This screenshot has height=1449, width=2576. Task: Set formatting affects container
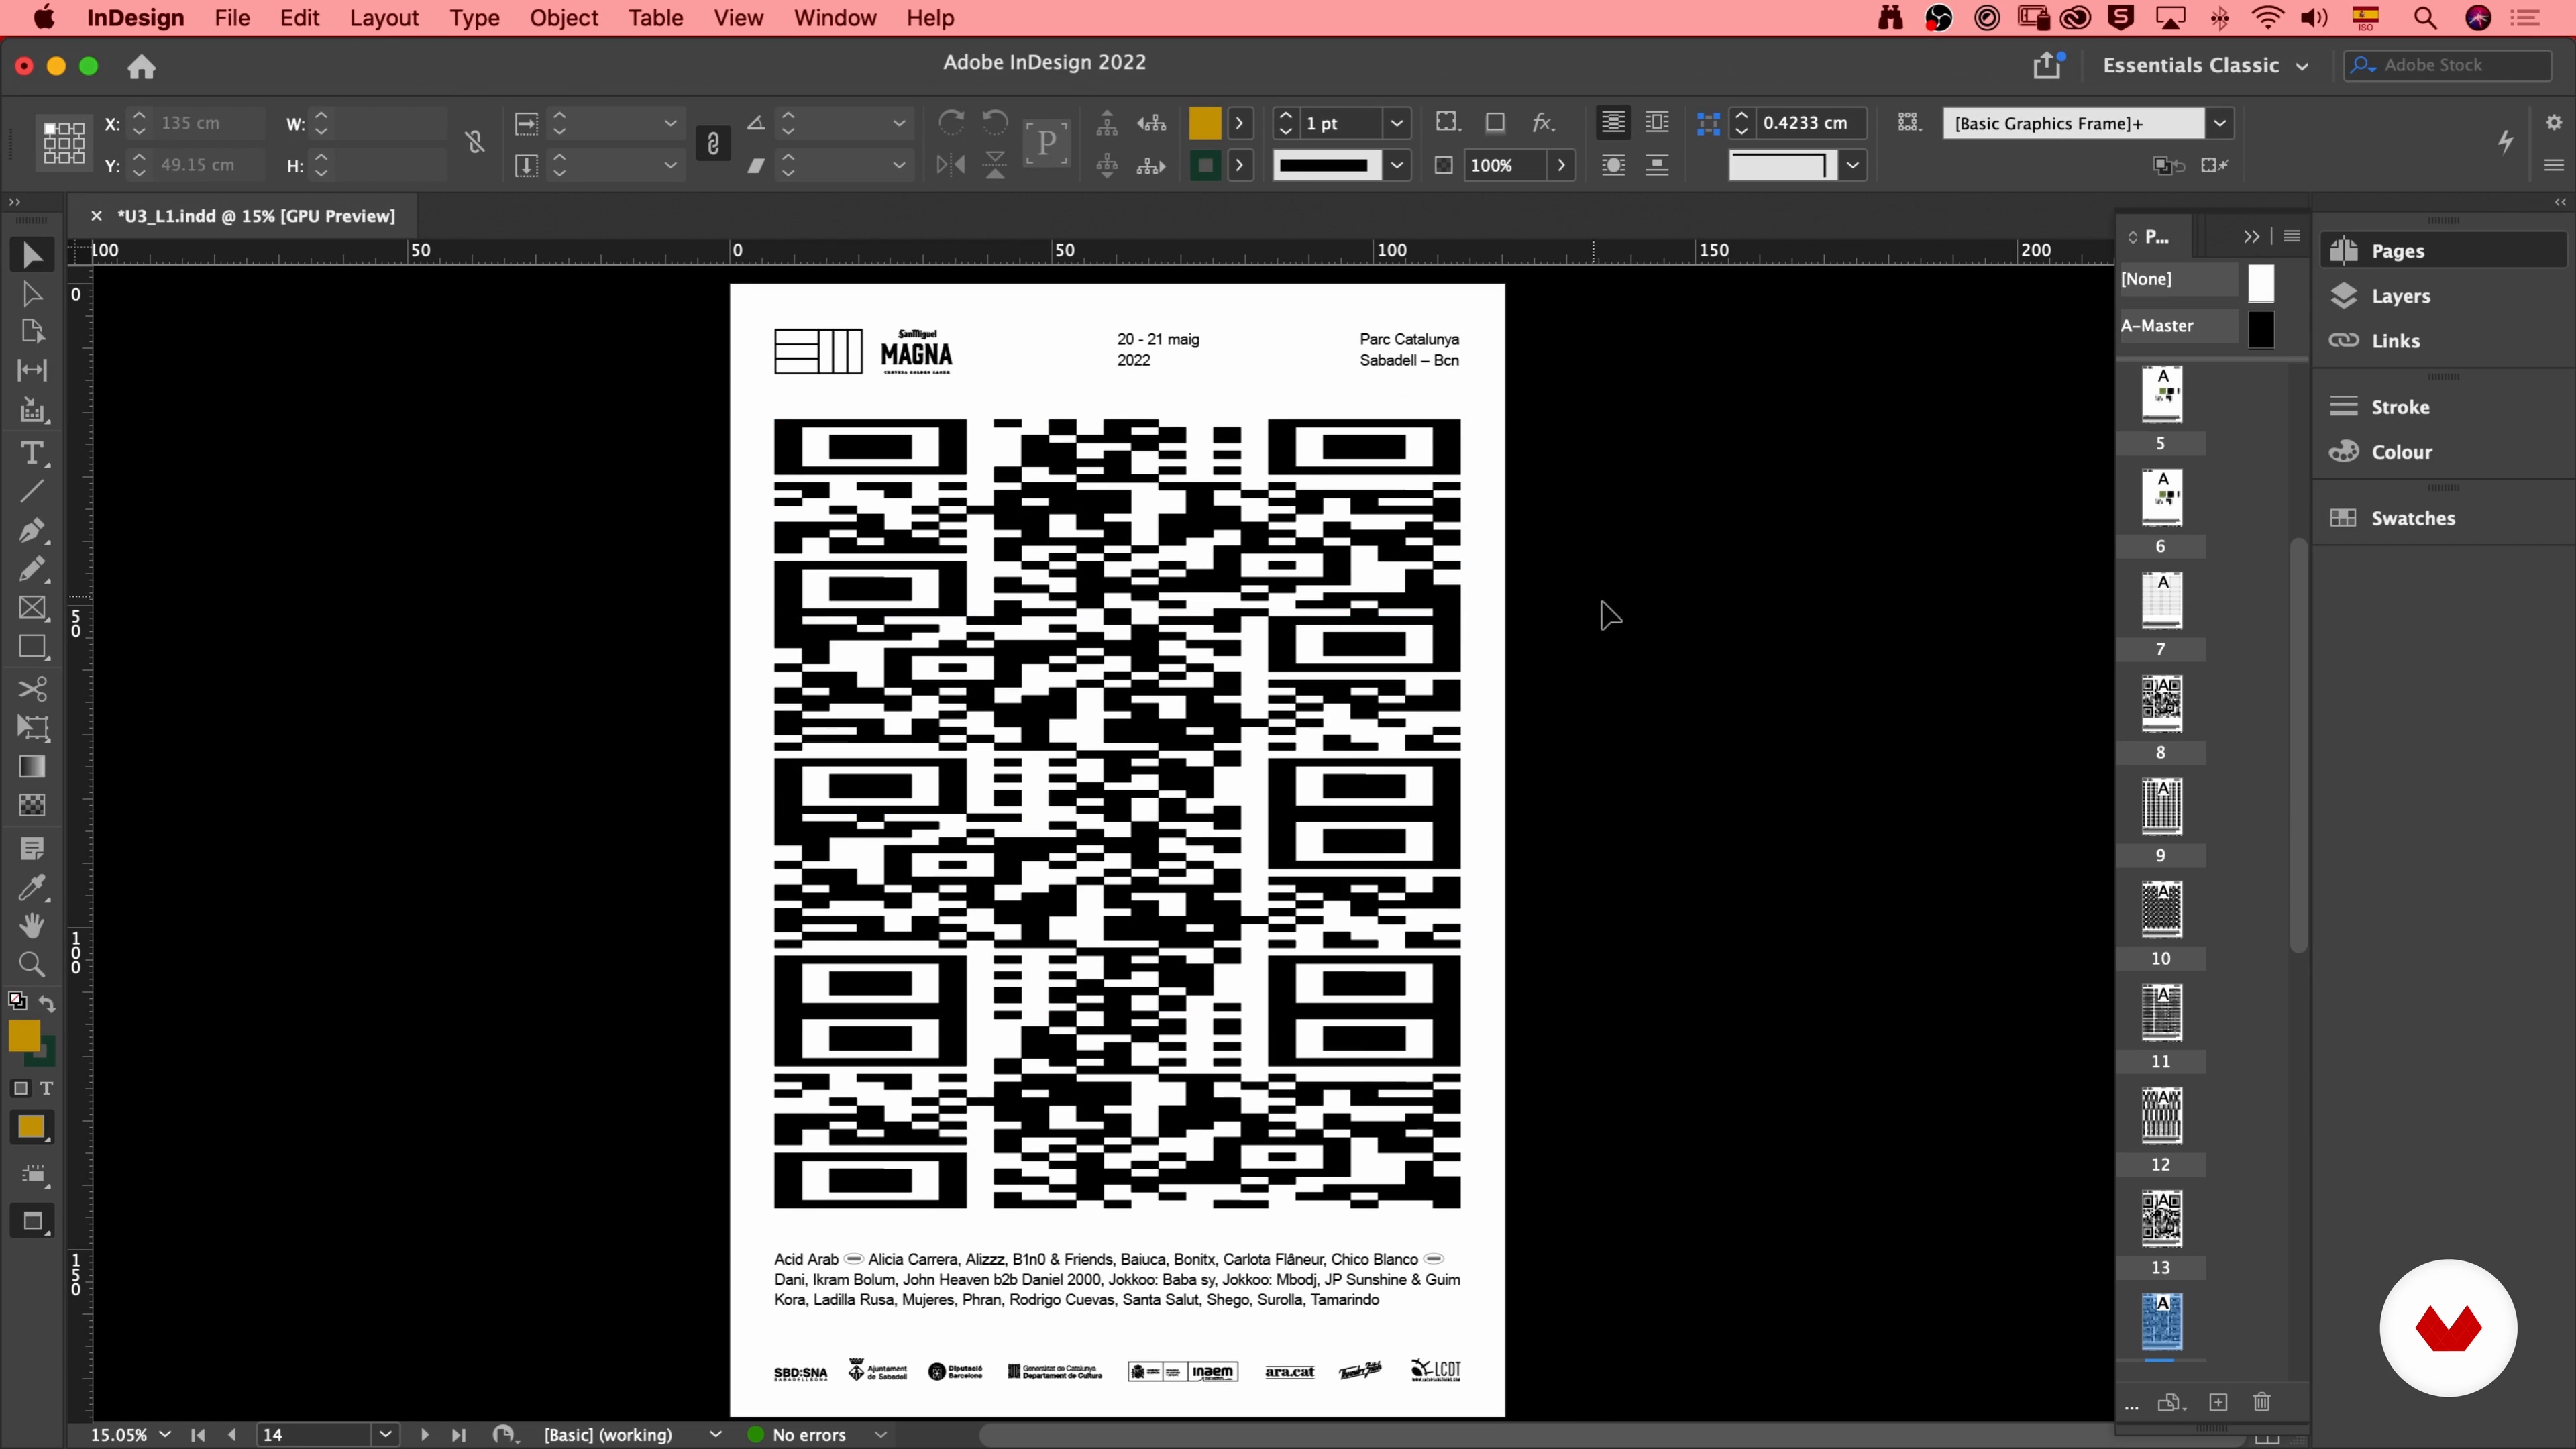click(x=21, y=1088)
